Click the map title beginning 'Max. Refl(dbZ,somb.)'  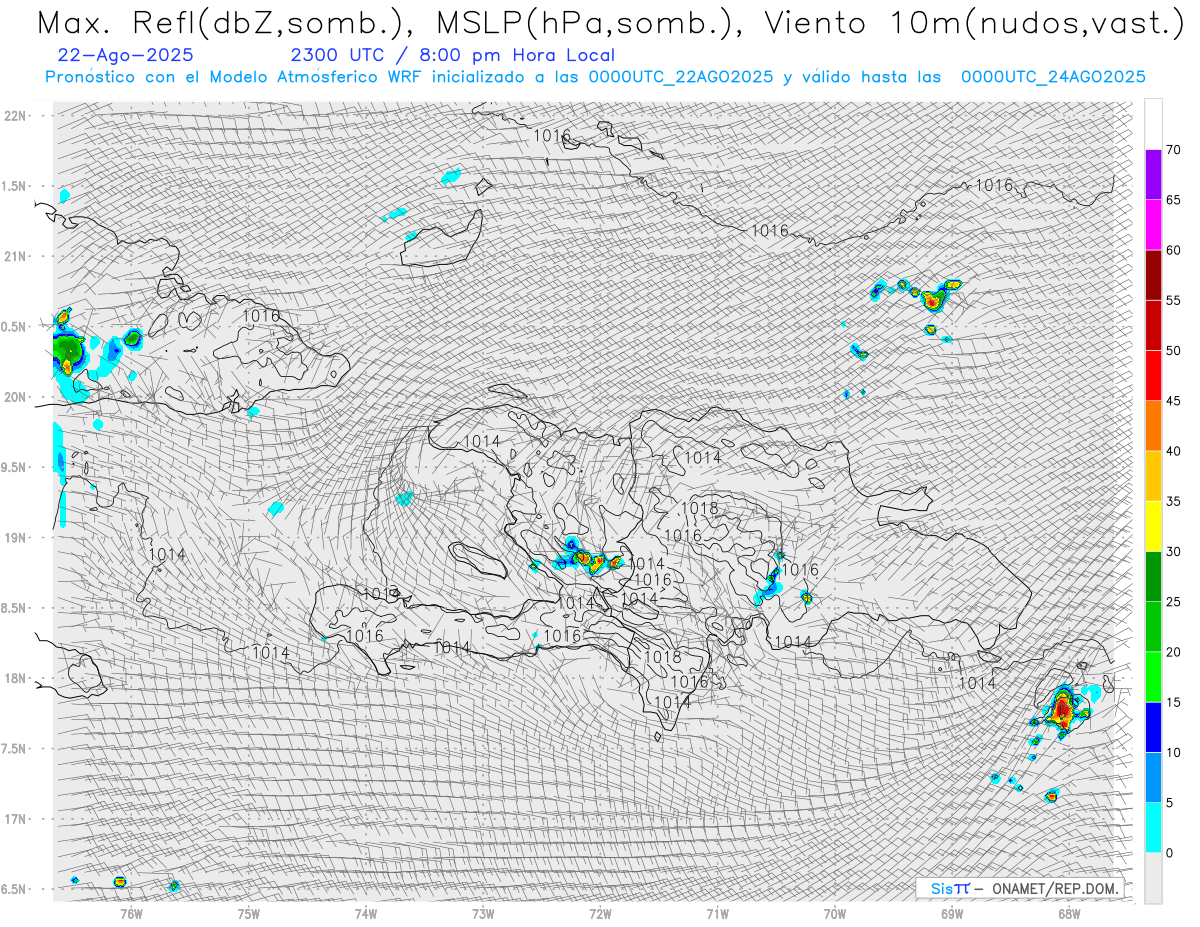(x=609, y=23)
